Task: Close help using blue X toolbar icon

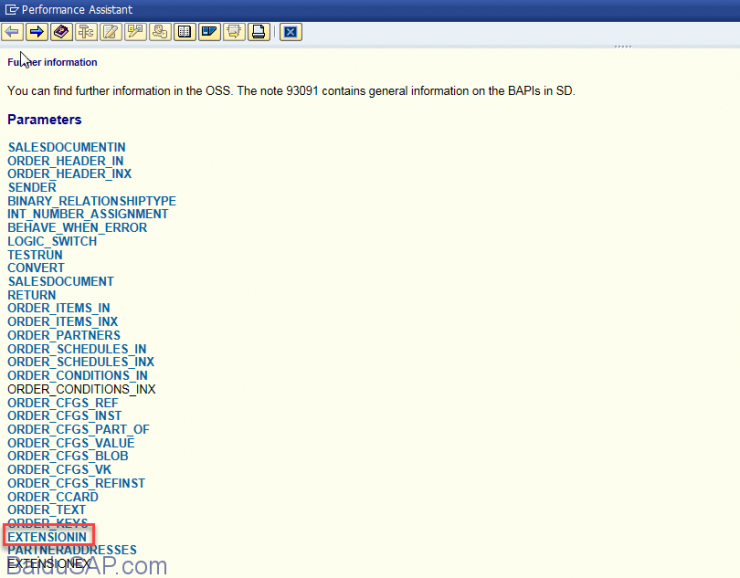Action: pos(290,32)
